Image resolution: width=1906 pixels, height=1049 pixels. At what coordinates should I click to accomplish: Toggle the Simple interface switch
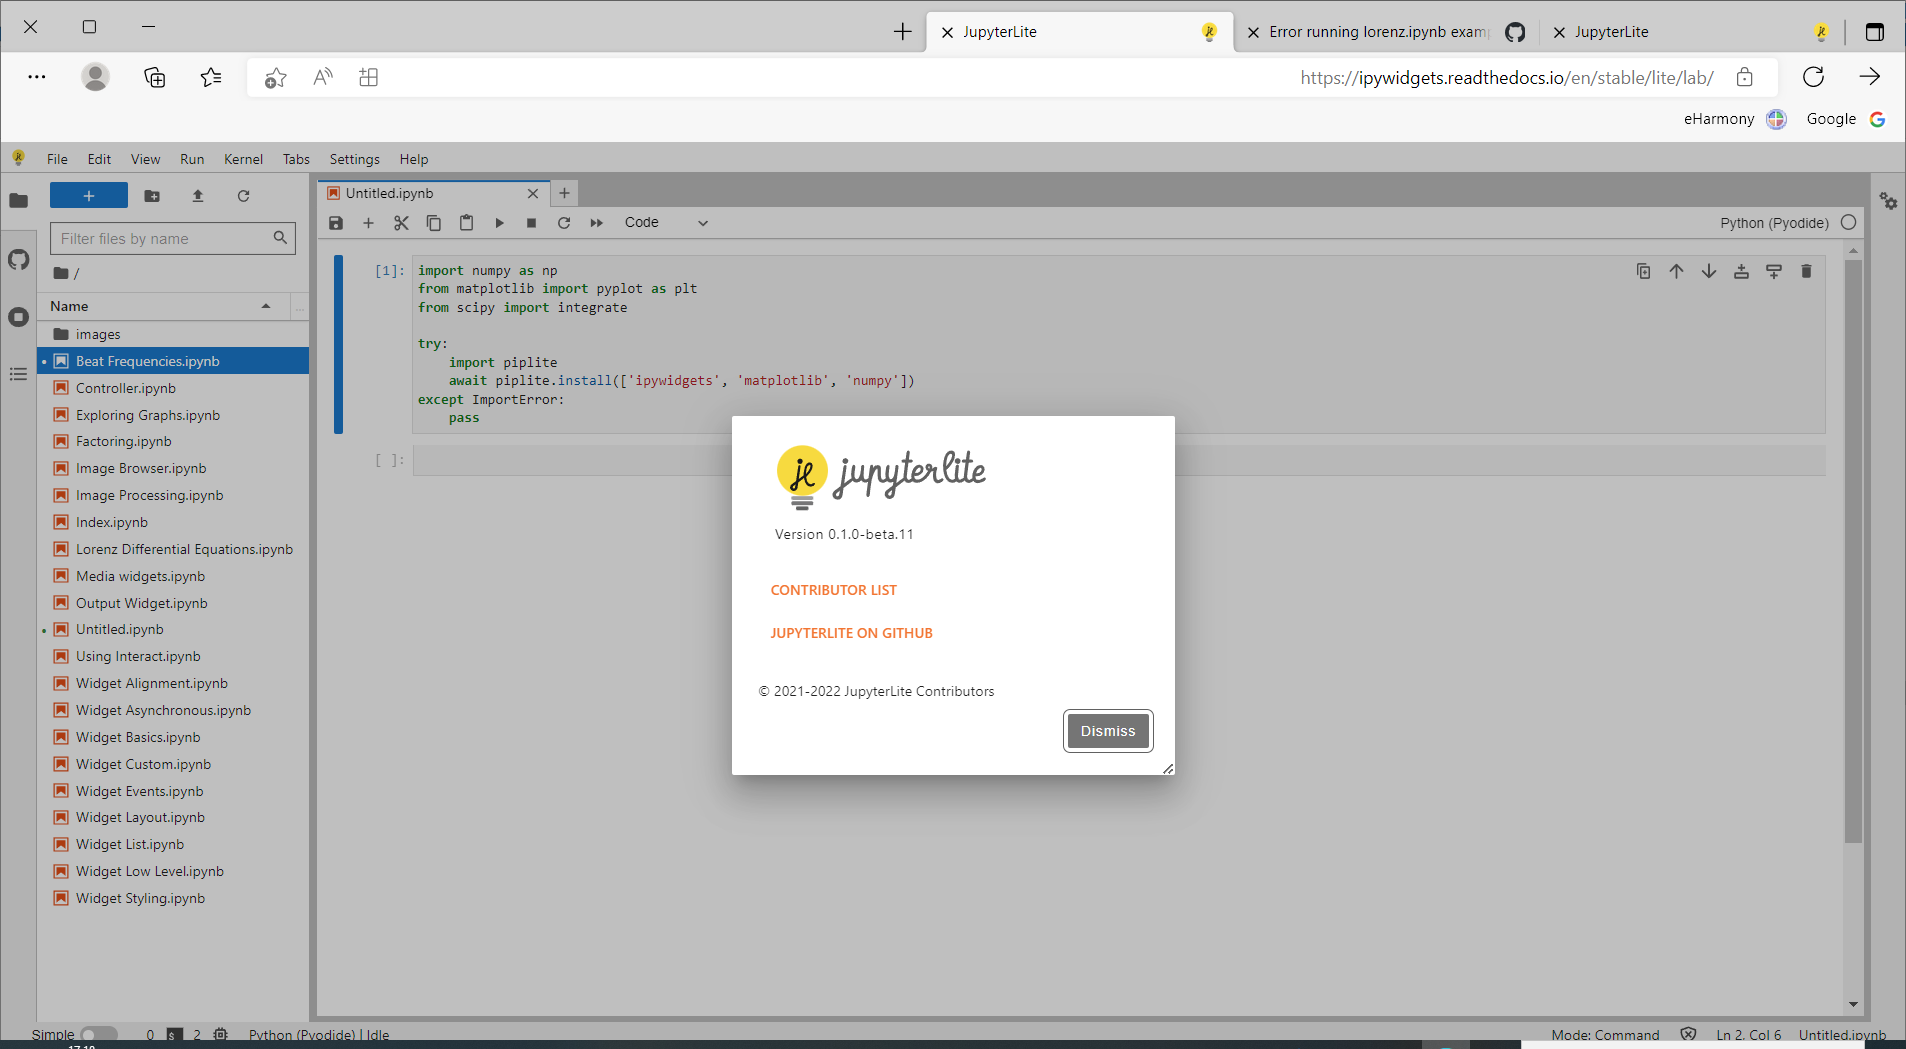tap(99, 1034)
